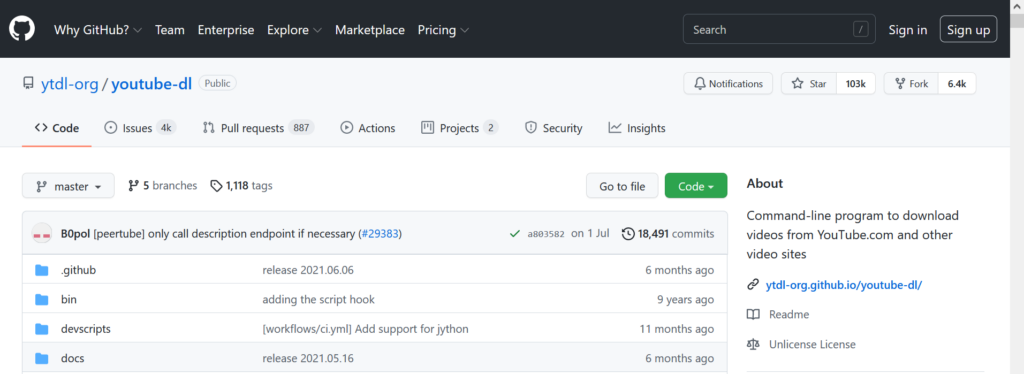
Task: Star the youtube-dl repository
Action: [x=809, y=84]
